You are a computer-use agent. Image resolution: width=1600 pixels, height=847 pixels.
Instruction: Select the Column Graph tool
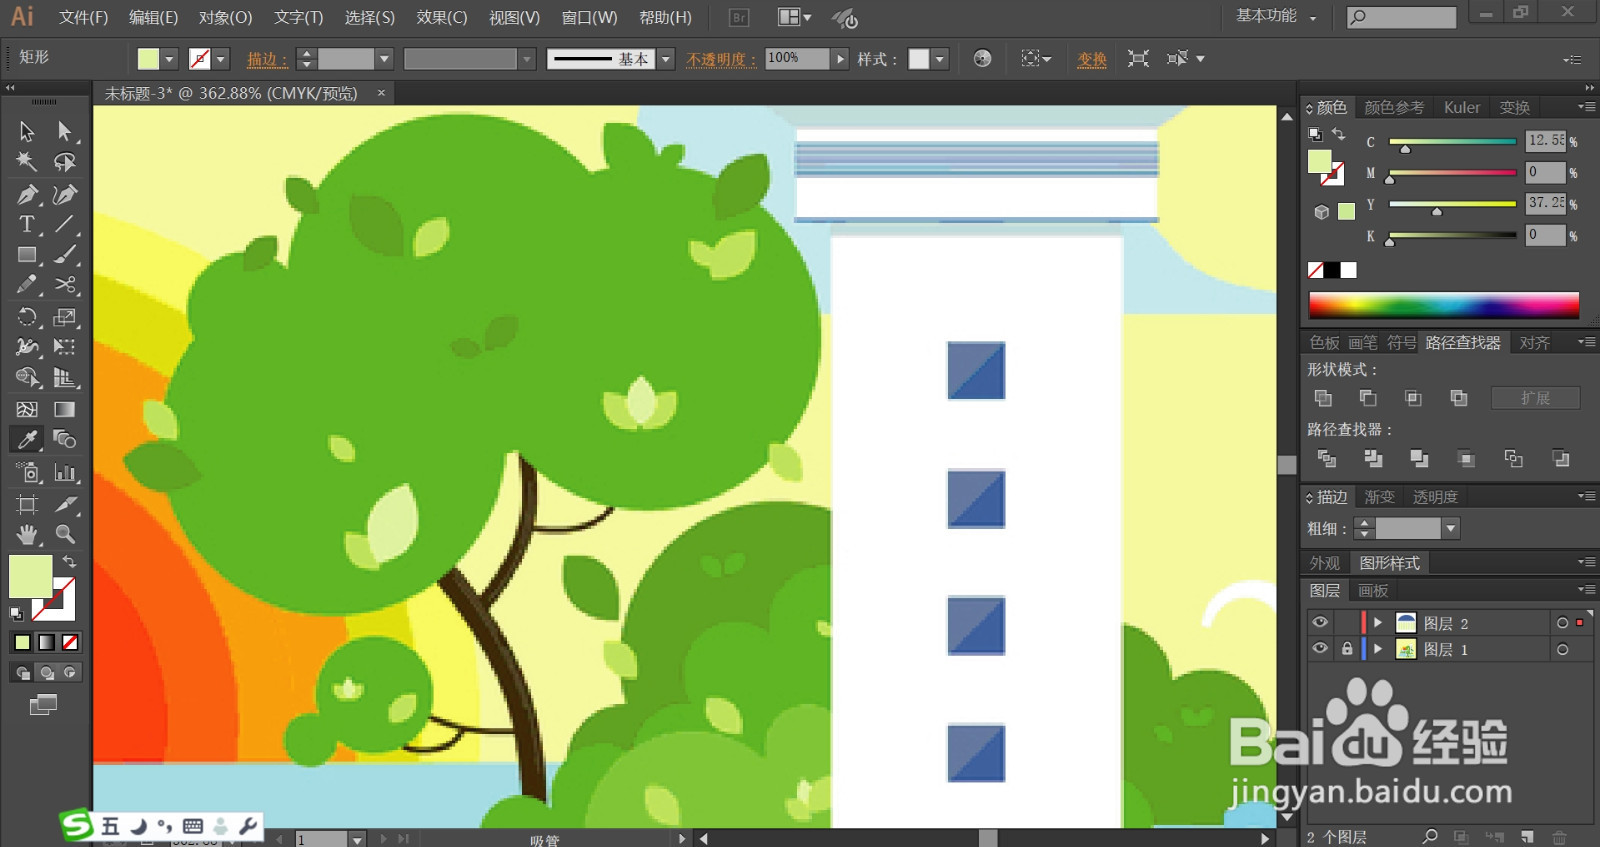[x=65, y=472]
